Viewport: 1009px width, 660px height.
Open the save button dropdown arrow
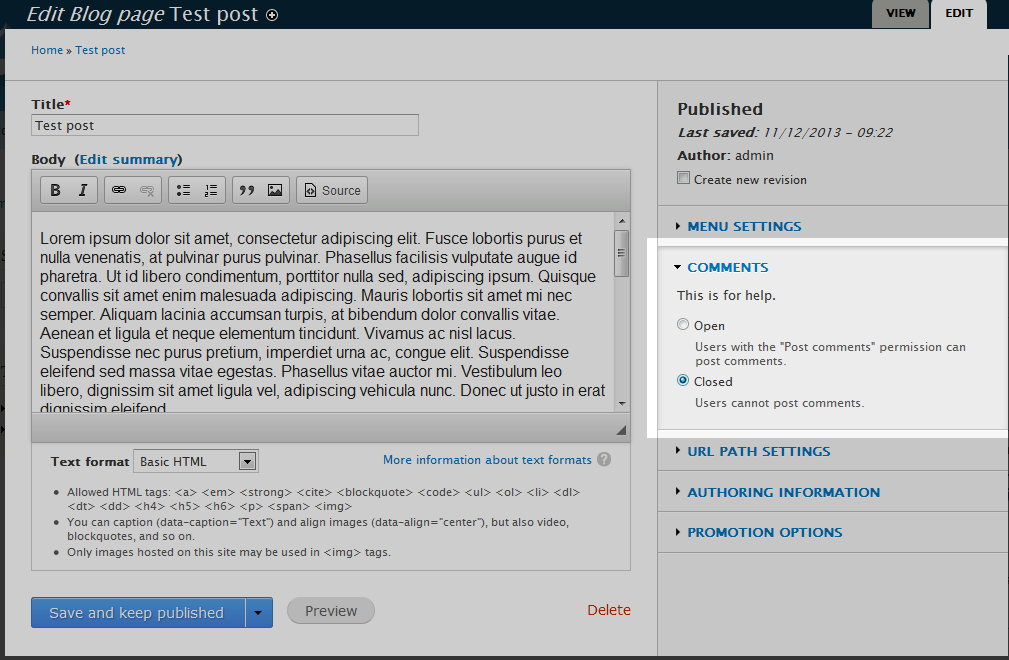(x=259, y=612)
